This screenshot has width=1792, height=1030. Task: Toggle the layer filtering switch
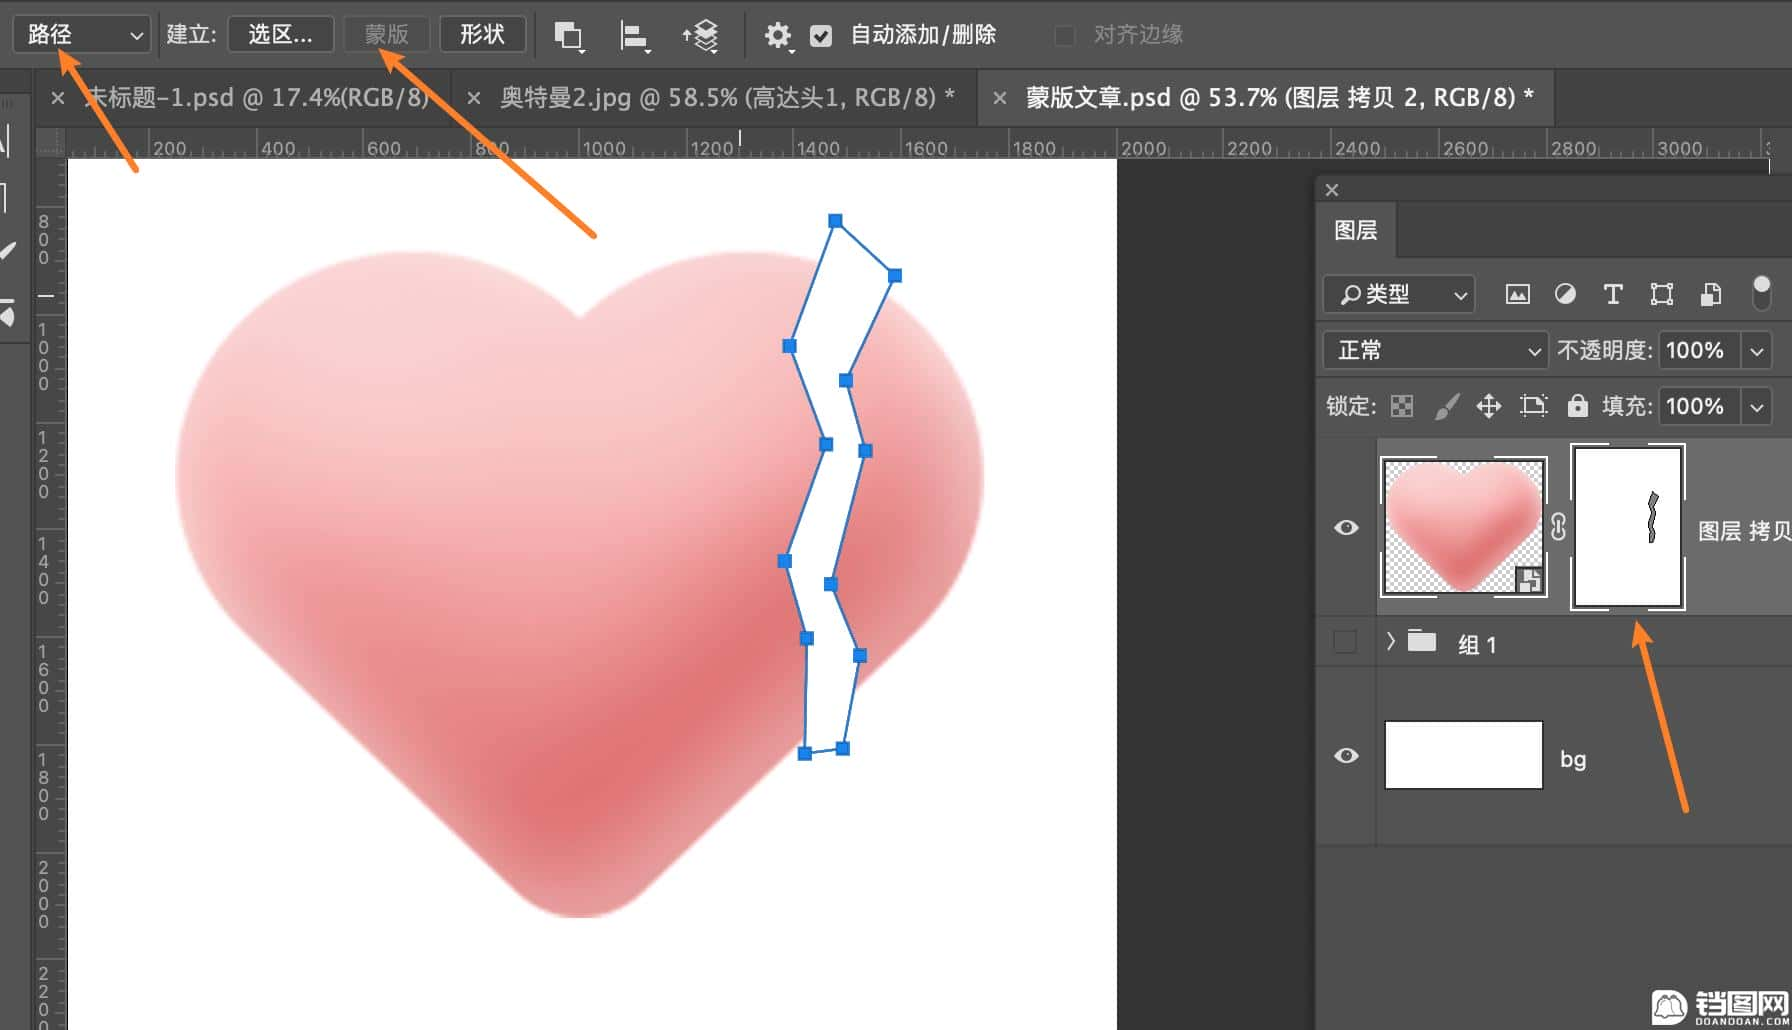(x=1762, y=293)
